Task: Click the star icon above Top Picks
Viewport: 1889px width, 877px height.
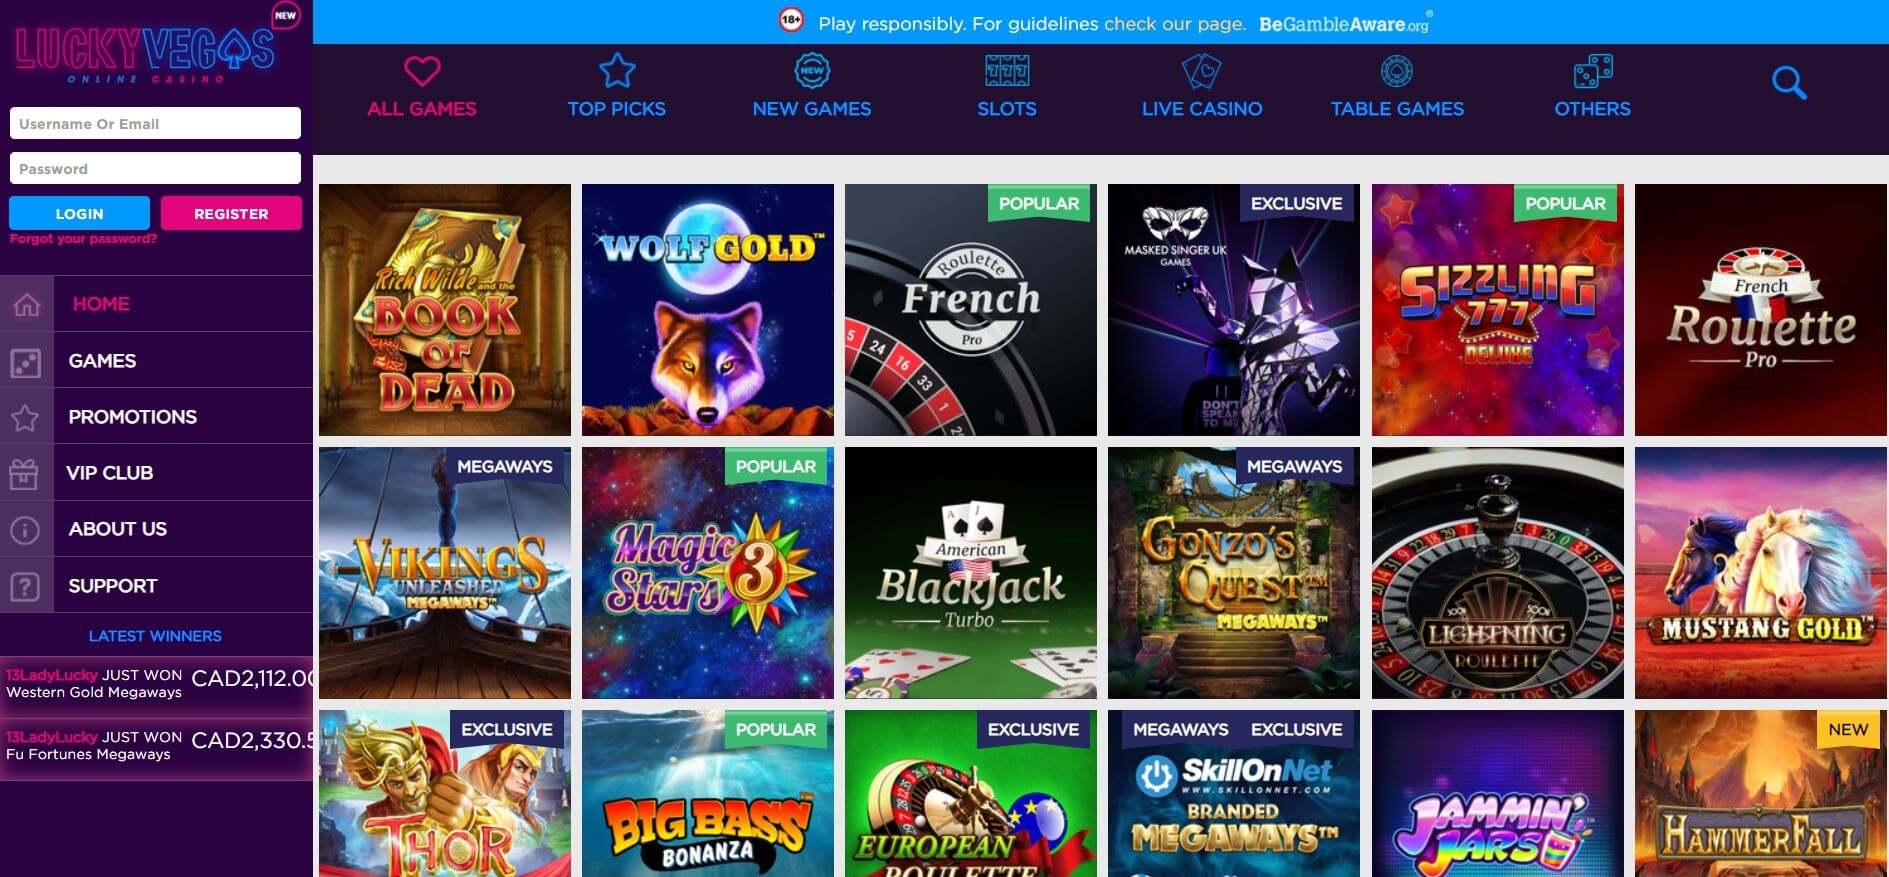Action: [x=617, y=71]
